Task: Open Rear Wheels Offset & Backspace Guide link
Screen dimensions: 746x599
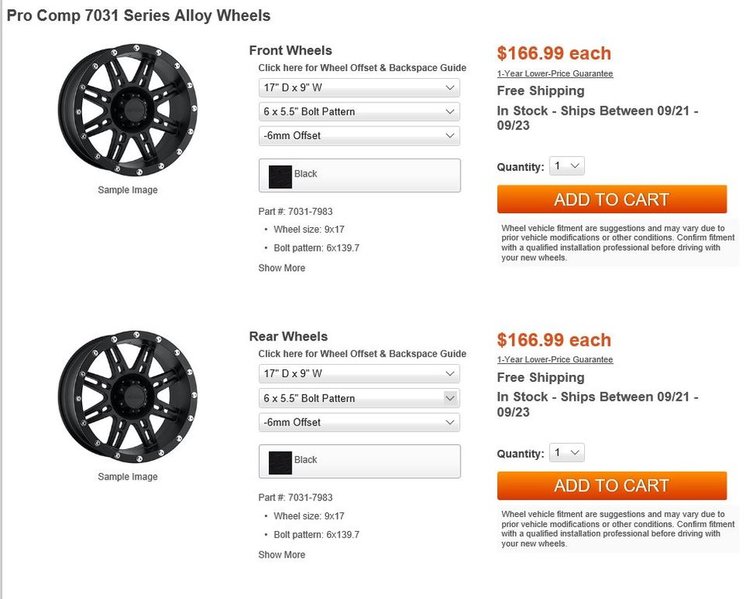Action: (x=362, y=354)
